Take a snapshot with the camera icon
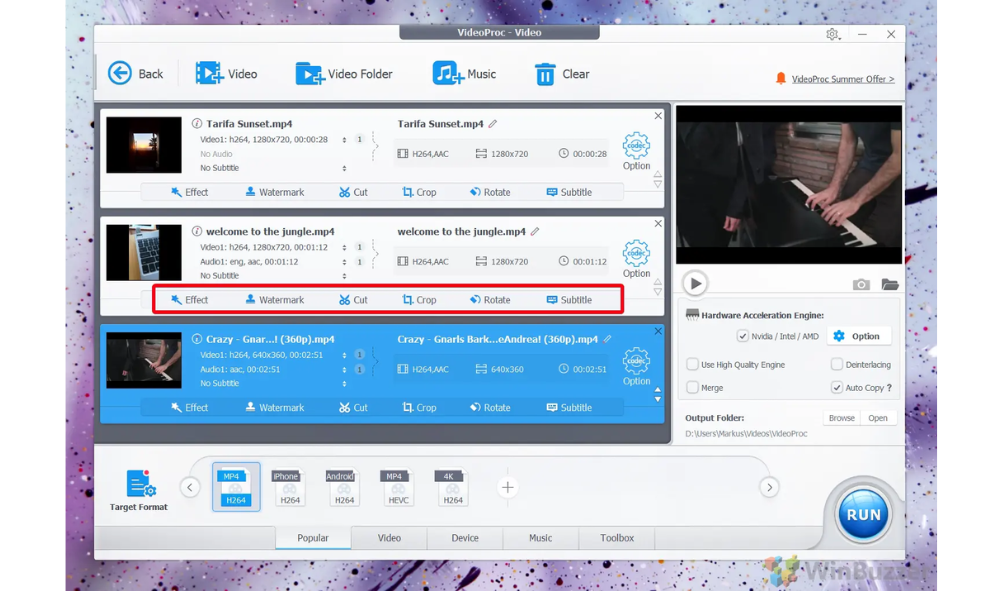This screenshot has height=591, width=1004. [860, 284]
